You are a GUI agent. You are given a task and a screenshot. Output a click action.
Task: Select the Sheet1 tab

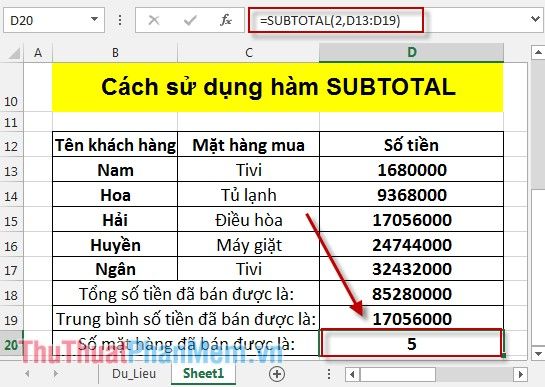[x=203, y=374]
